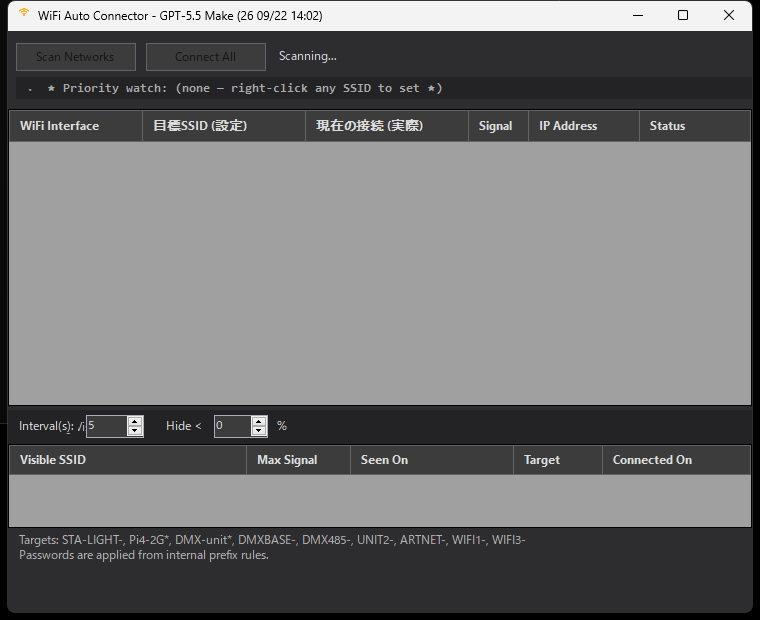This screenshot has width=760, height=620.
Task: Select the Priority watch text line
Action: 245,88
